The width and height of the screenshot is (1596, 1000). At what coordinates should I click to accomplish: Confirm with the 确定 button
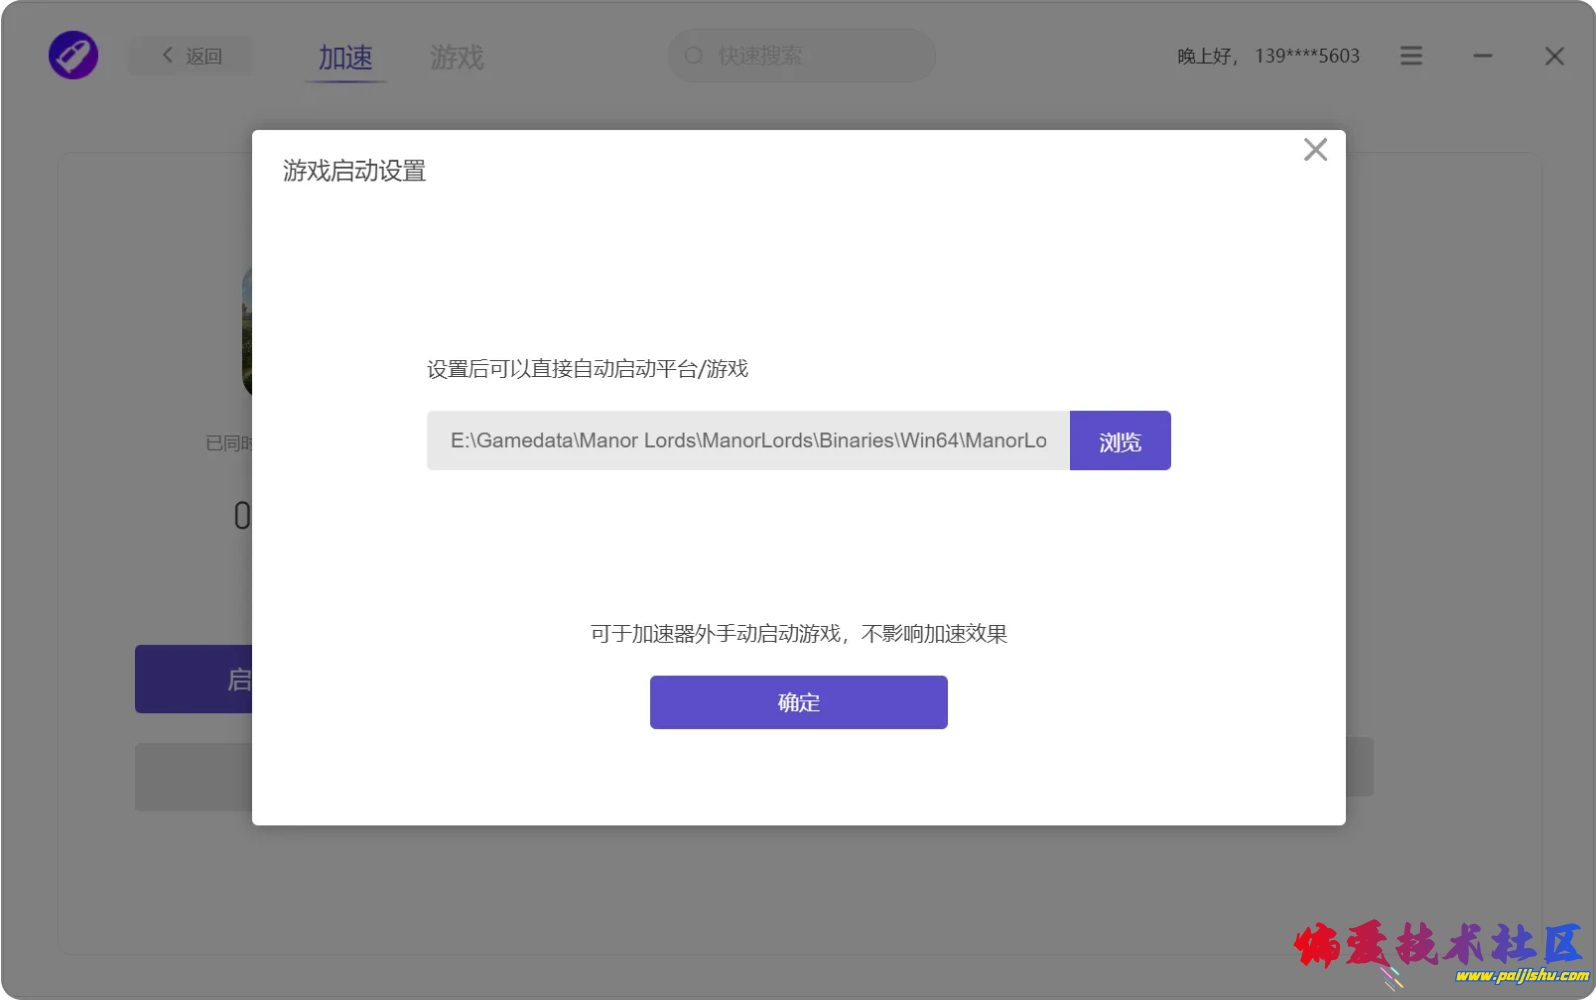(x=798, y=702)
